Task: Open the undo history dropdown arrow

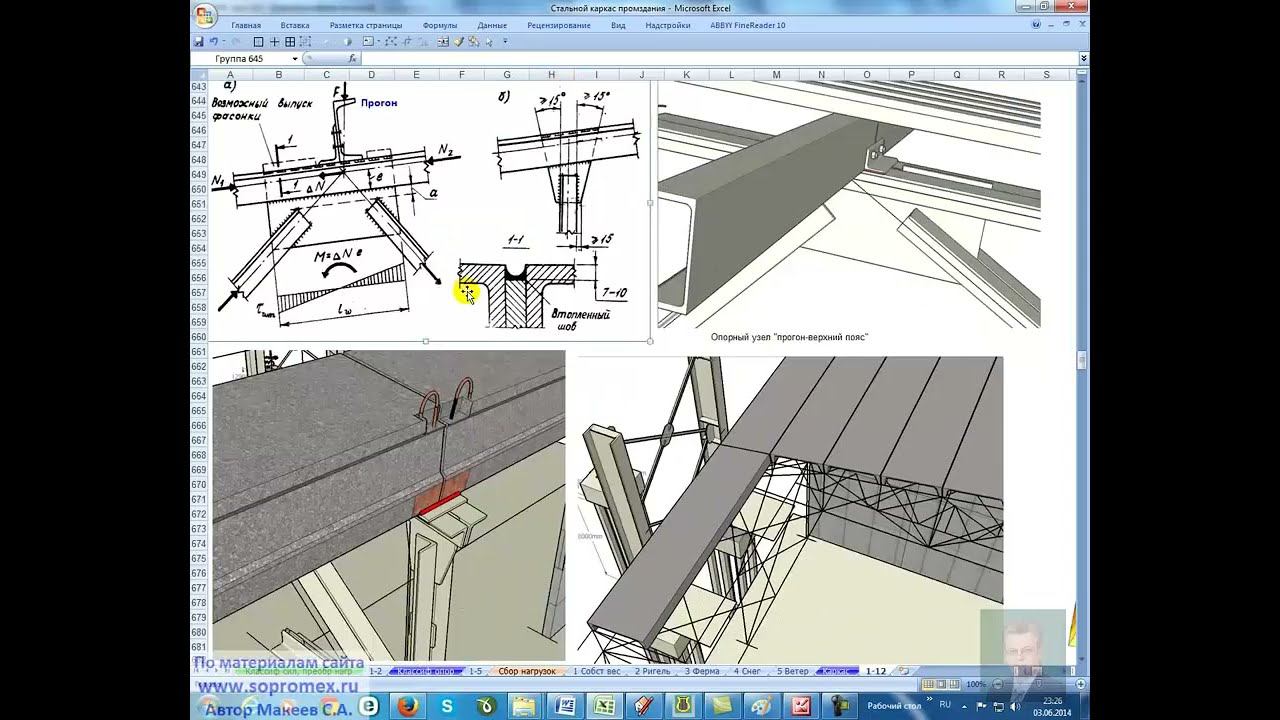Action: coord(223,42)
